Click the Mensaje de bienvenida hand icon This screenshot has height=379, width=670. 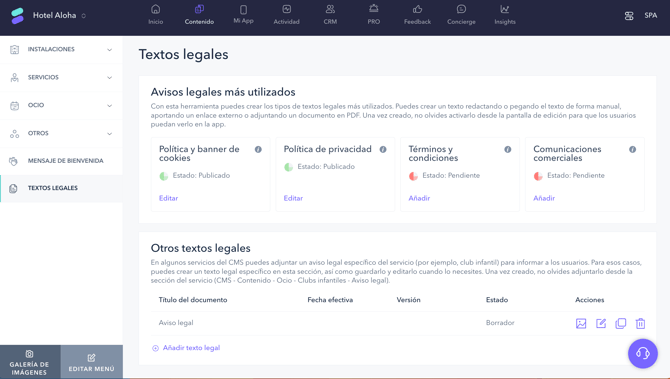click(14, 161)
